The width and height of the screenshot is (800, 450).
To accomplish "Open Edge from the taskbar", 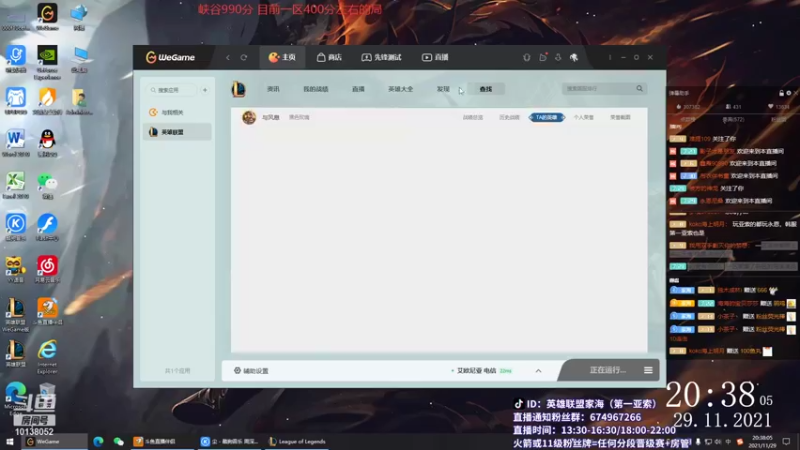I will (x=98, y=441).
